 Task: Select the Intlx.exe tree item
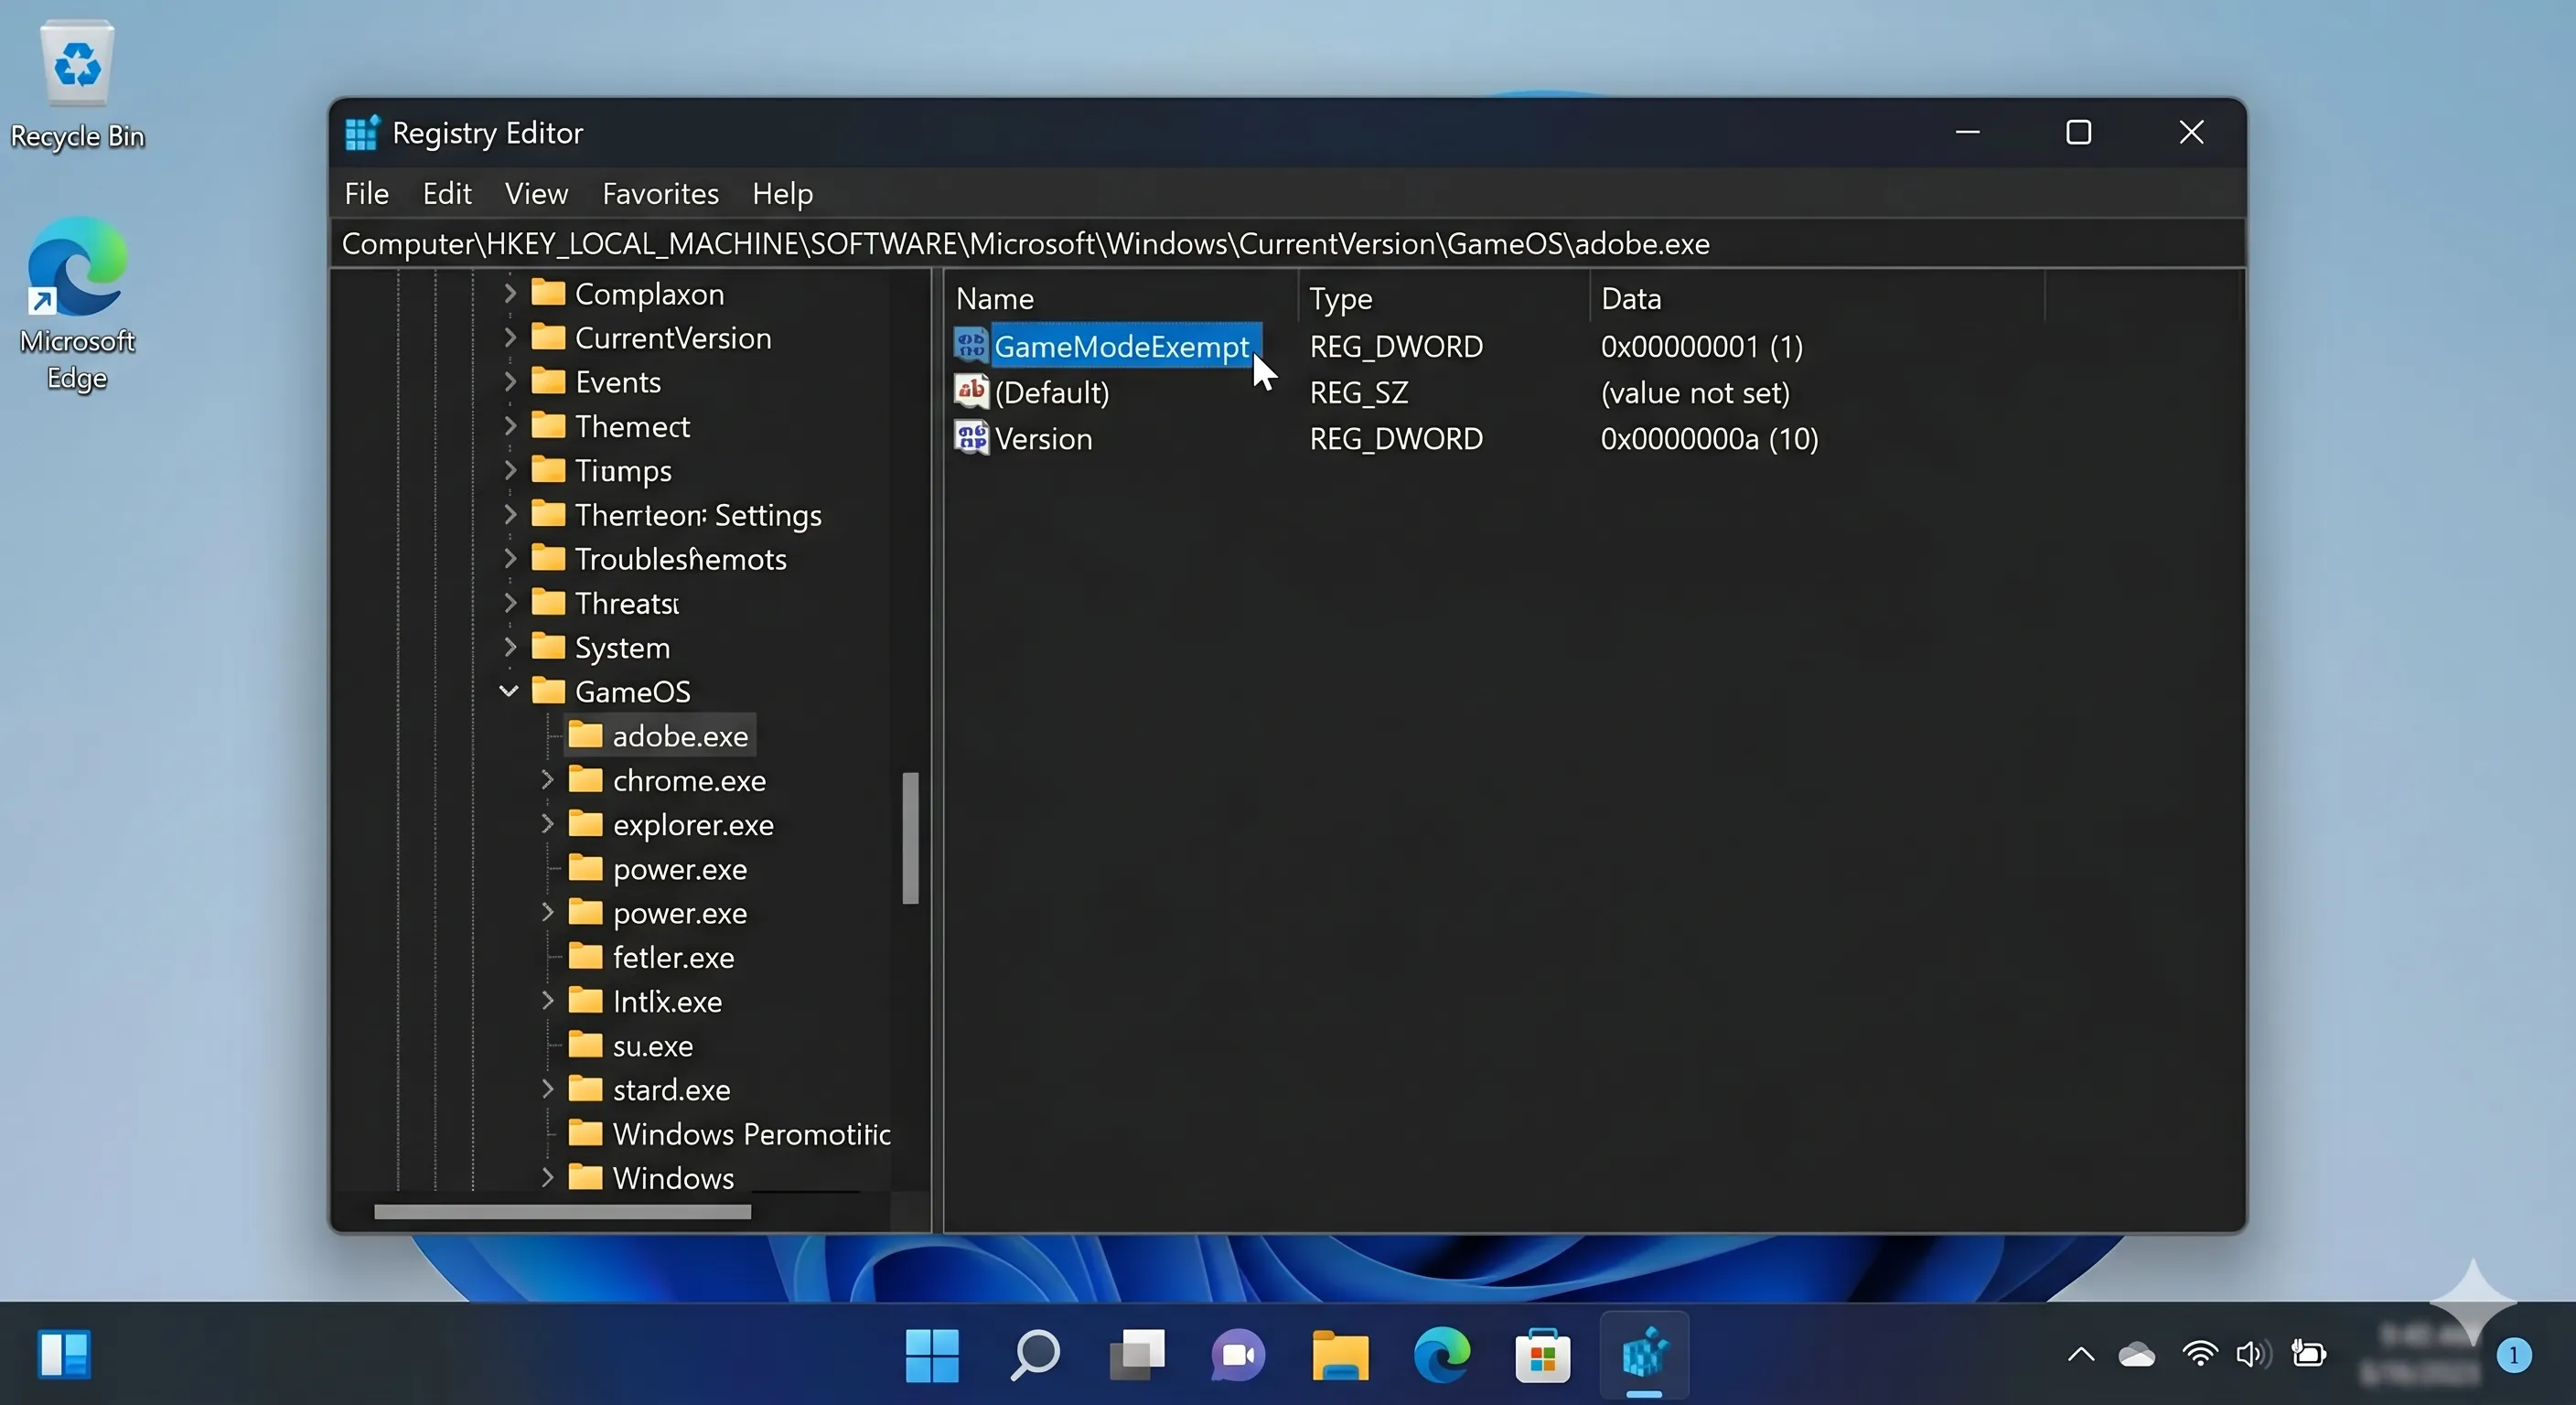(667, 1001)
